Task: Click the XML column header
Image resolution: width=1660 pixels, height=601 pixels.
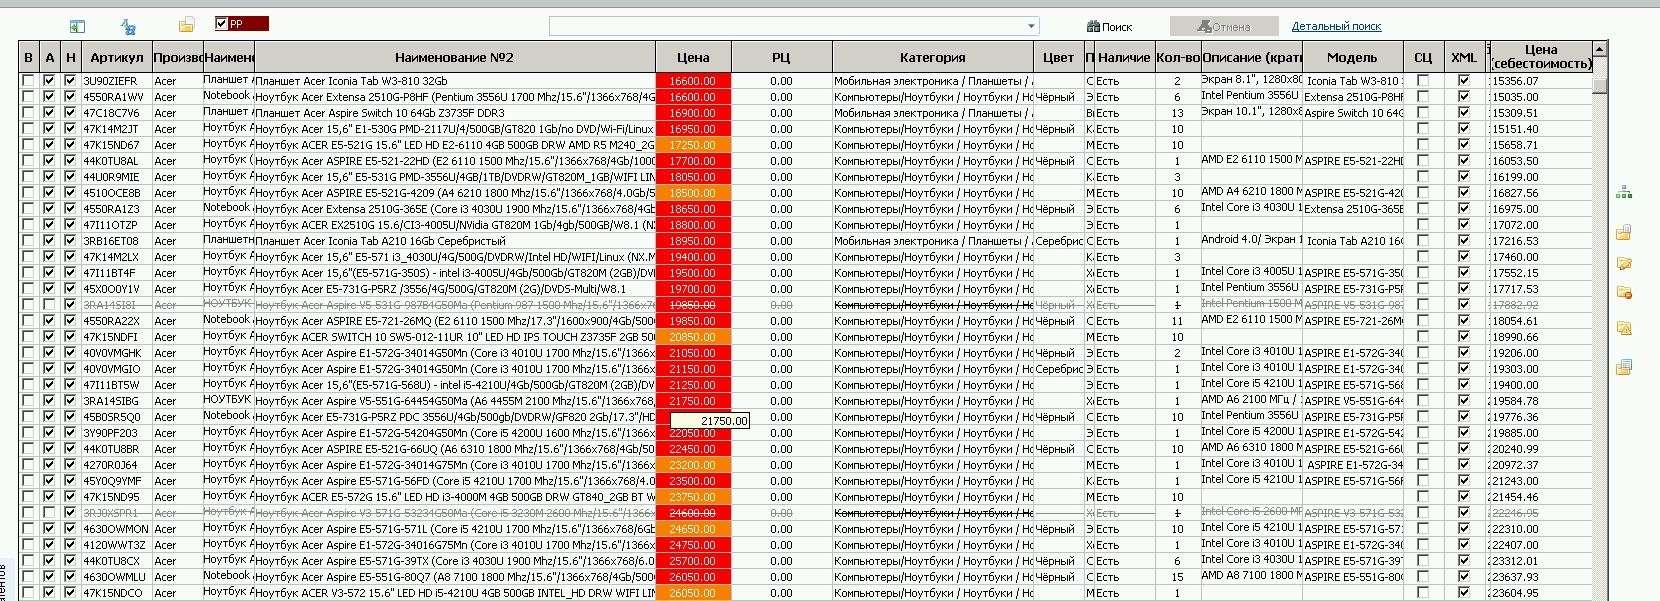Action: (x=1464, y=57)
